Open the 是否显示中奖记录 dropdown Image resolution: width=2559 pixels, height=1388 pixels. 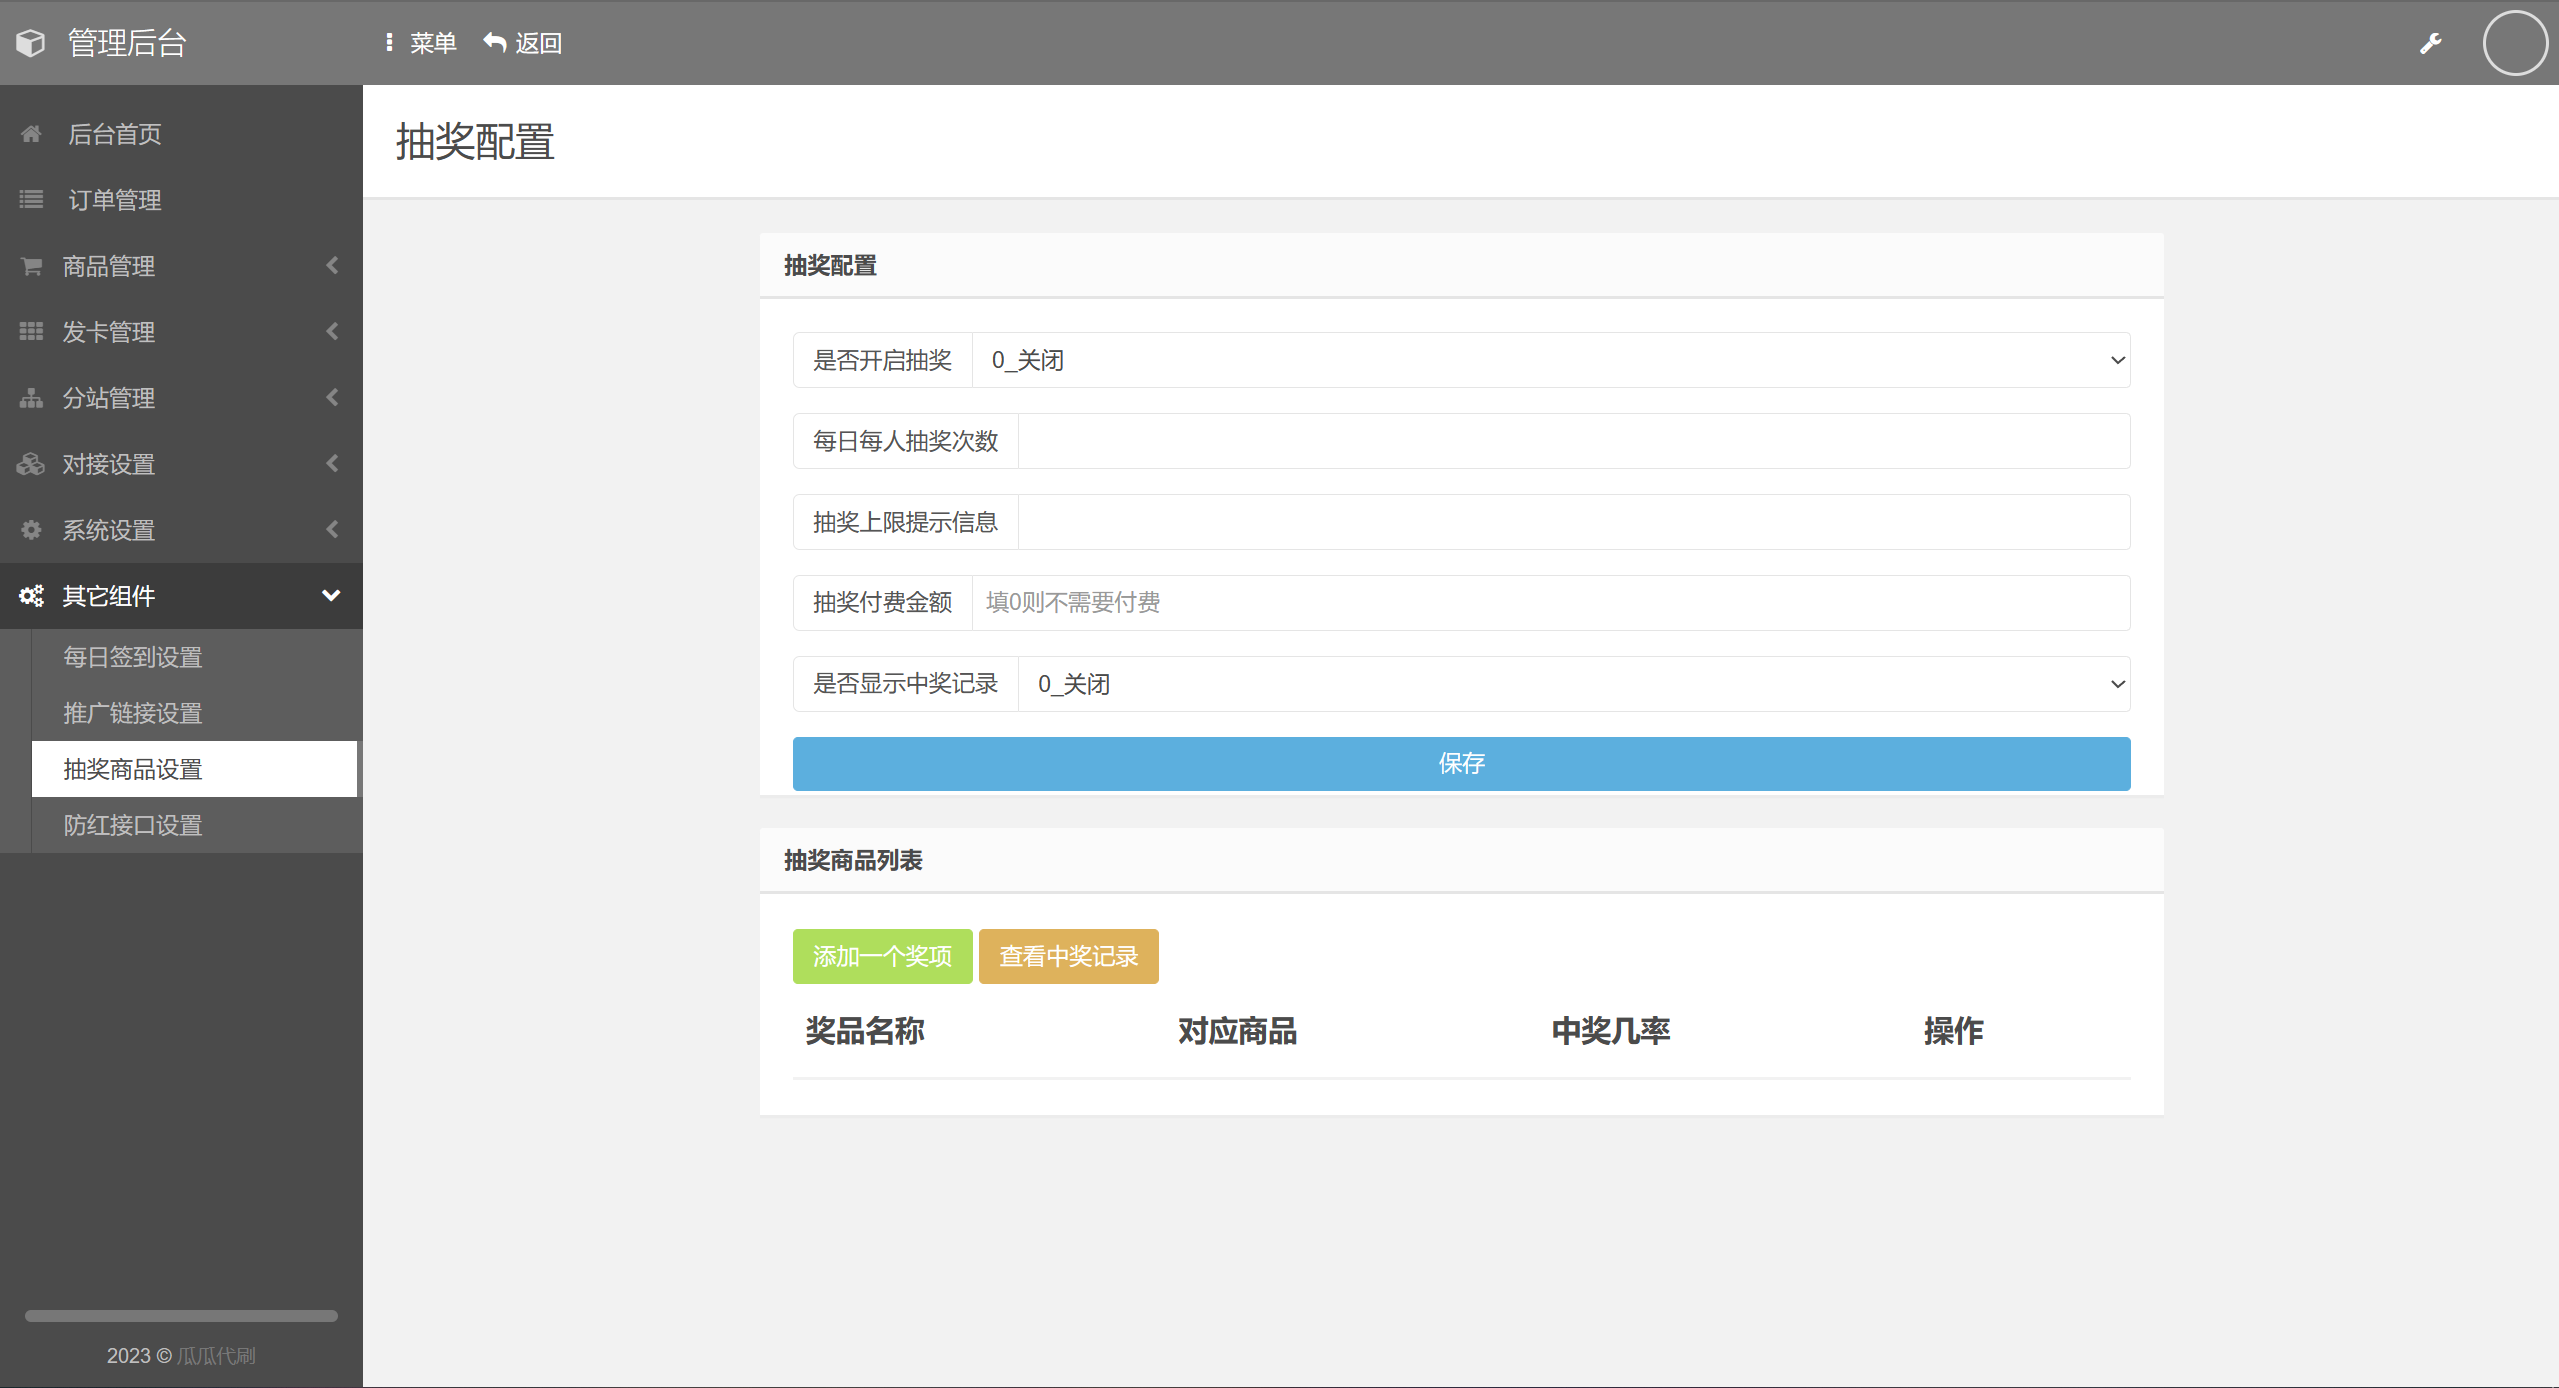pyautogui.click(x=1573, y=684)
